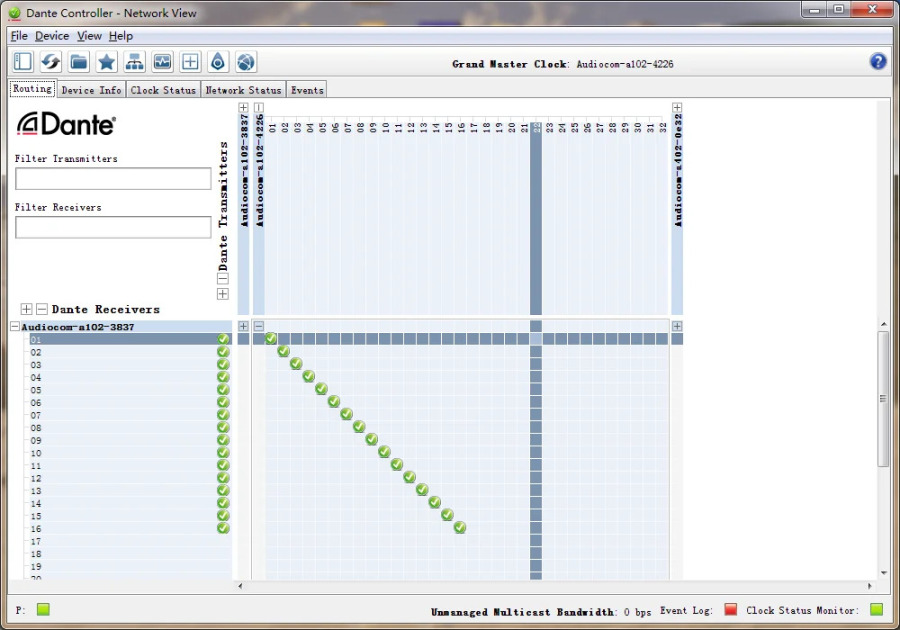Viewport: 900px width, 630px height.
Task: Click the red Event Log indicator
Action: [730, 609]
